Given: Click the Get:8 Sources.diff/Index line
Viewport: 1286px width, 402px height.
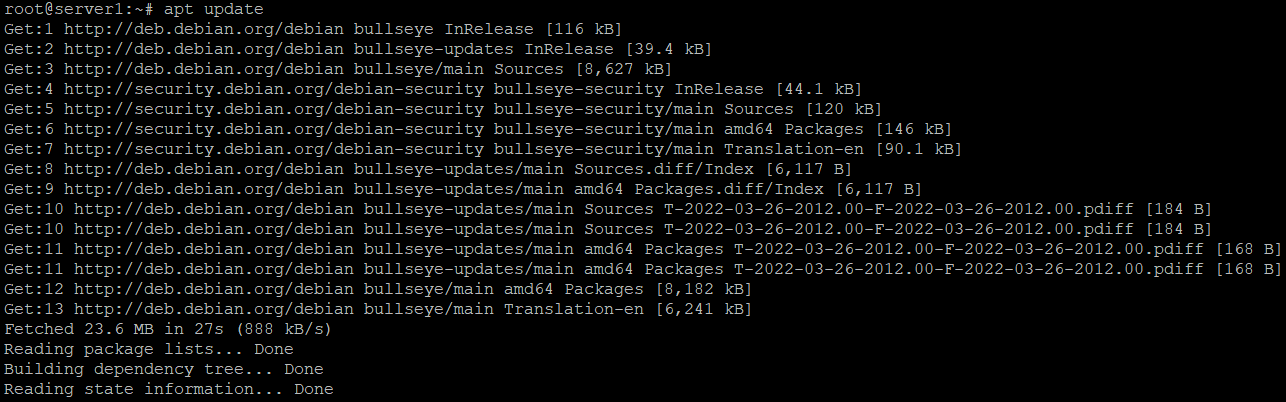Looking at the screenshot, I should click(x=428, y=169).
